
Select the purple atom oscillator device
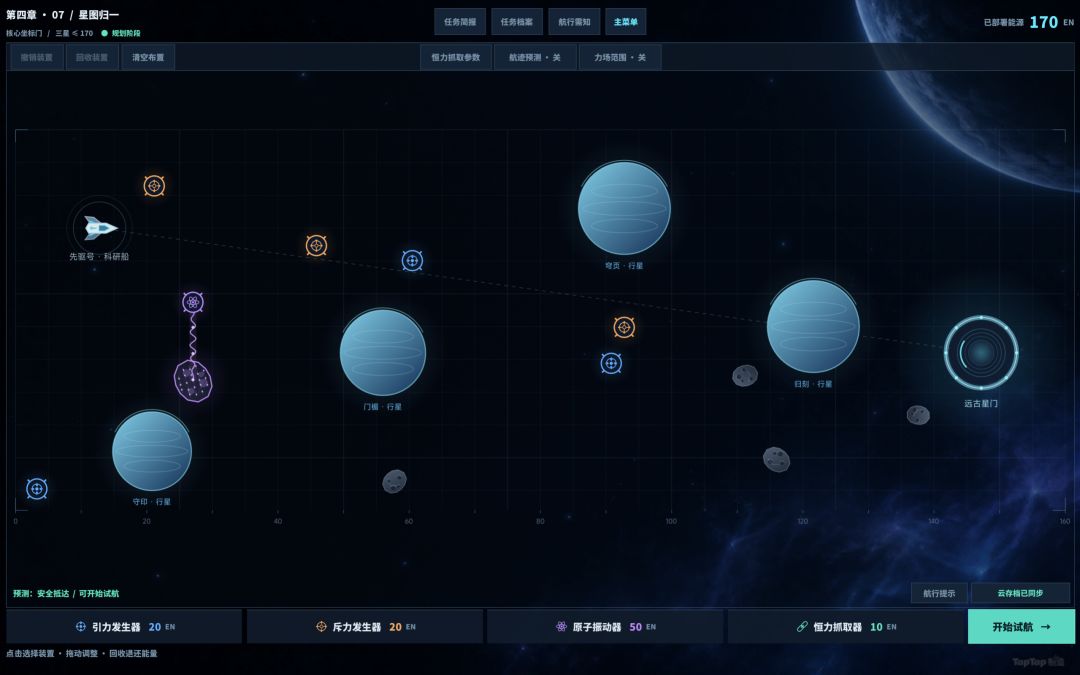(x=193, y=302)
